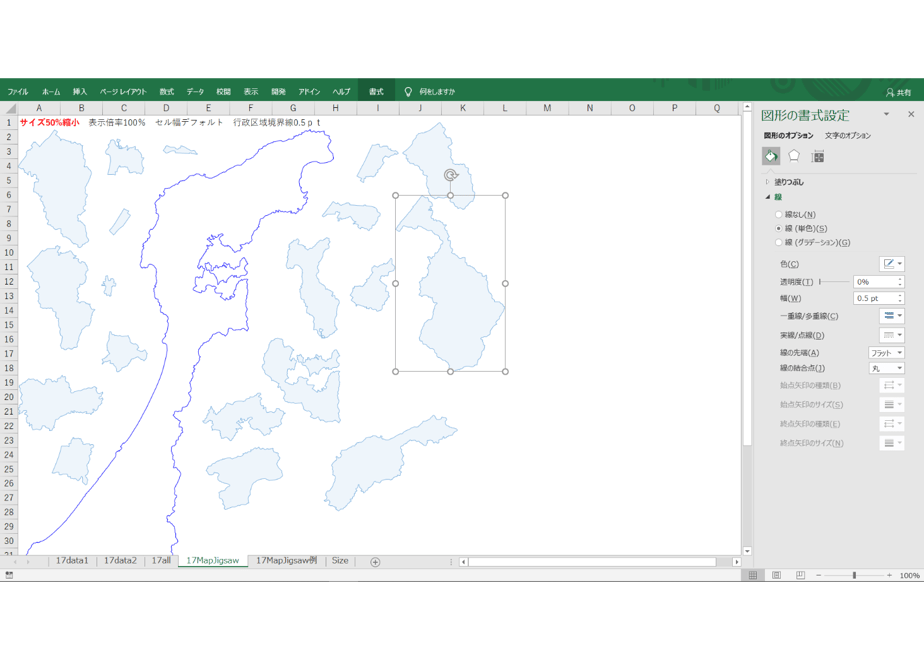Open the 終点矢印の種類(E) dropdown
This screenshot has width=924, height=660.
click(892, 424)
